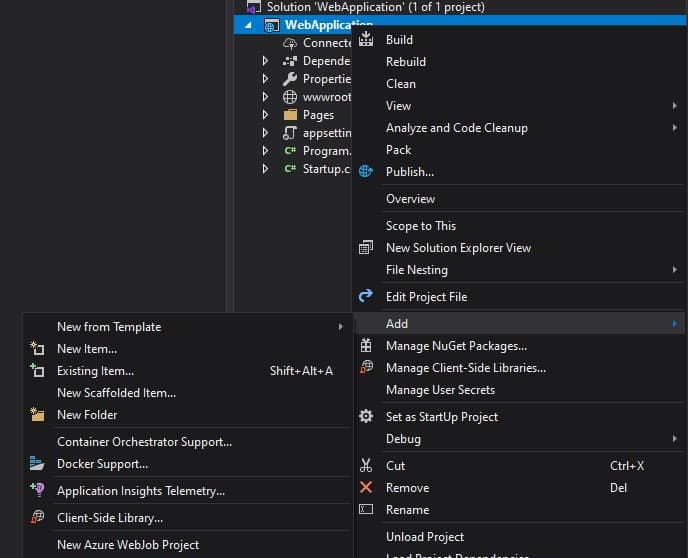Expand the wwwroot tree node
688x558 pixels.
pos(265,97)
